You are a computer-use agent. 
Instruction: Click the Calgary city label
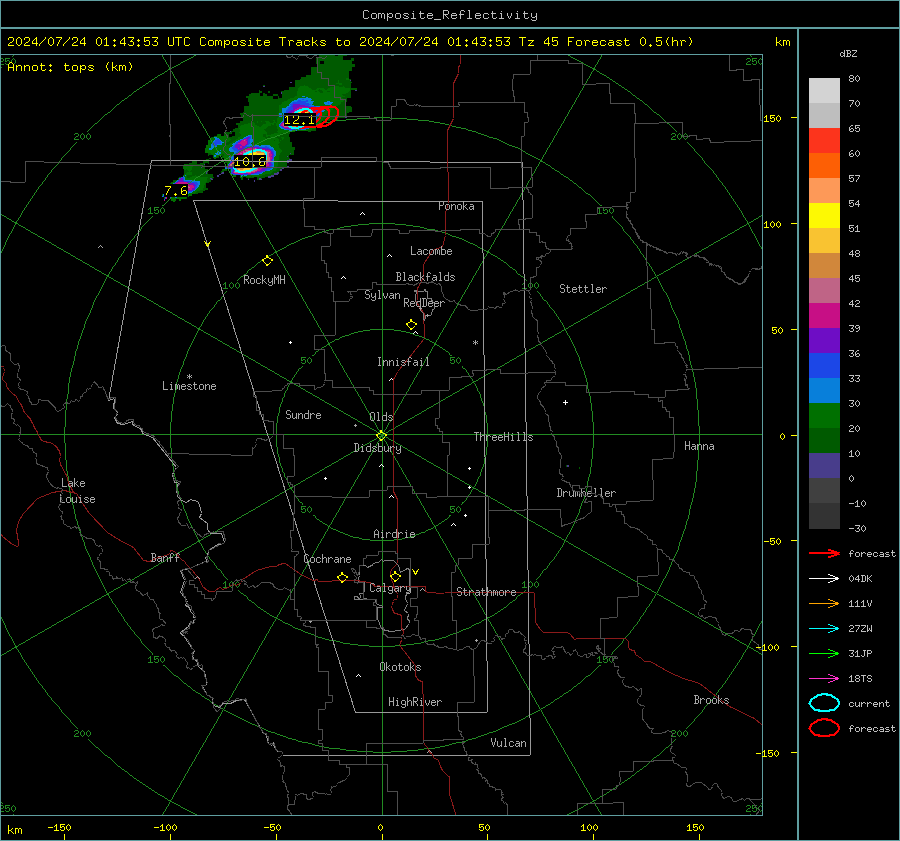tap(390, 588)
